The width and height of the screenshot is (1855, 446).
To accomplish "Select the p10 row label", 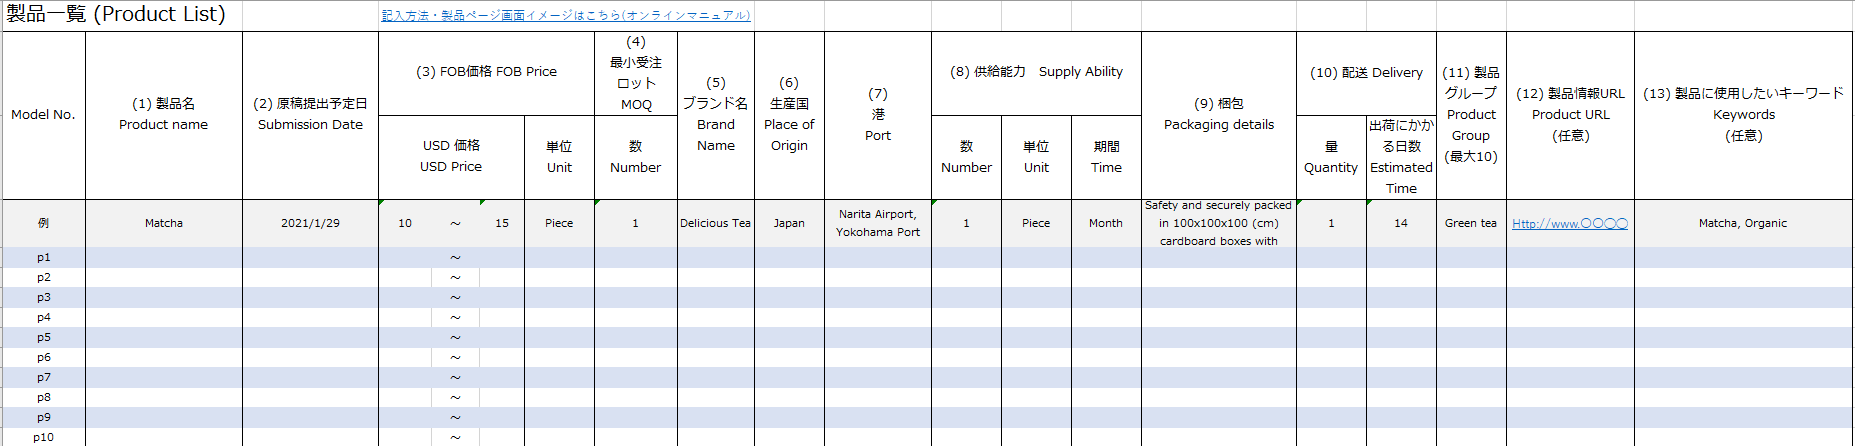I will pos(43,437).
